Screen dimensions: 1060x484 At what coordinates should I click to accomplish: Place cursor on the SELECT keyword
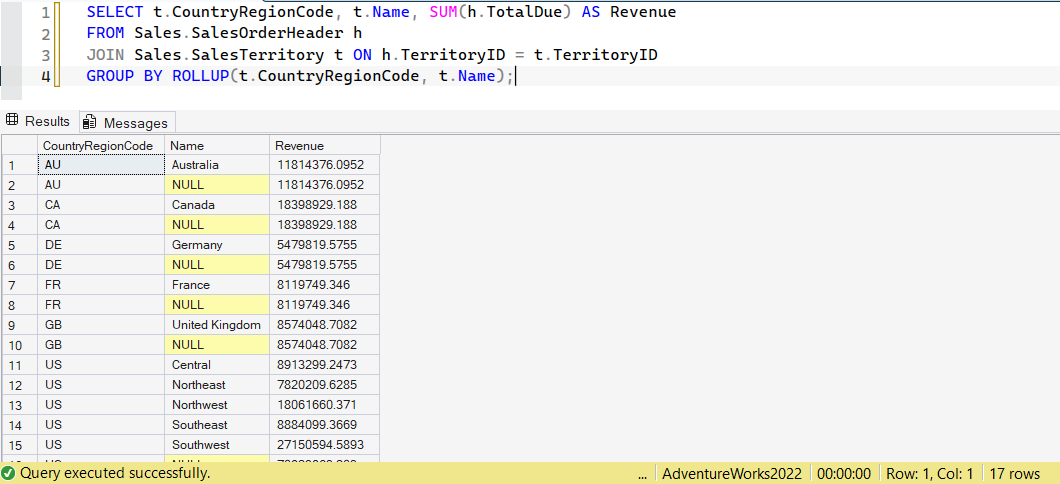pos(114,12)
